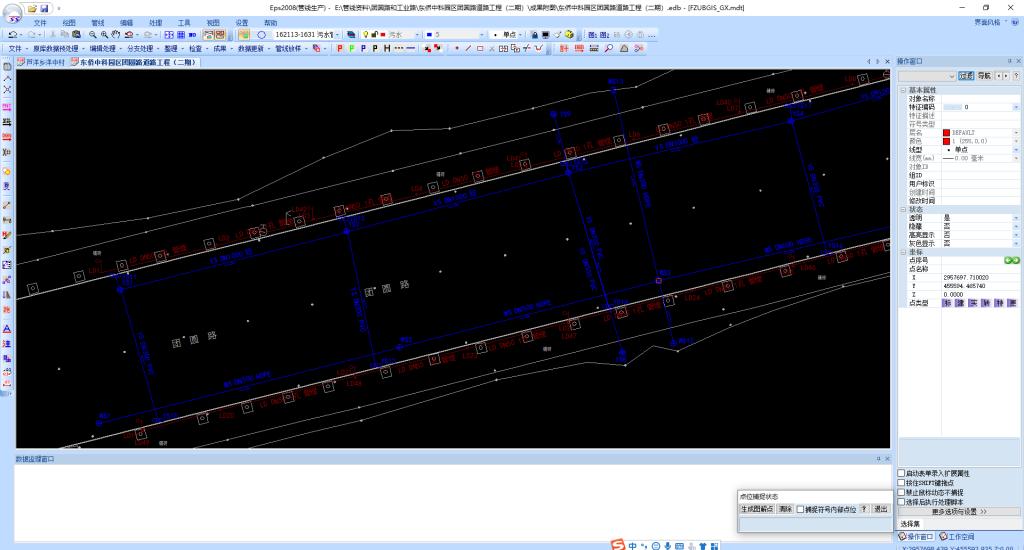Screen dimensions: 1024x550
Task: Open the 层名 DEFAULT layer dropdown
Action: click(x=1016, y=132)
